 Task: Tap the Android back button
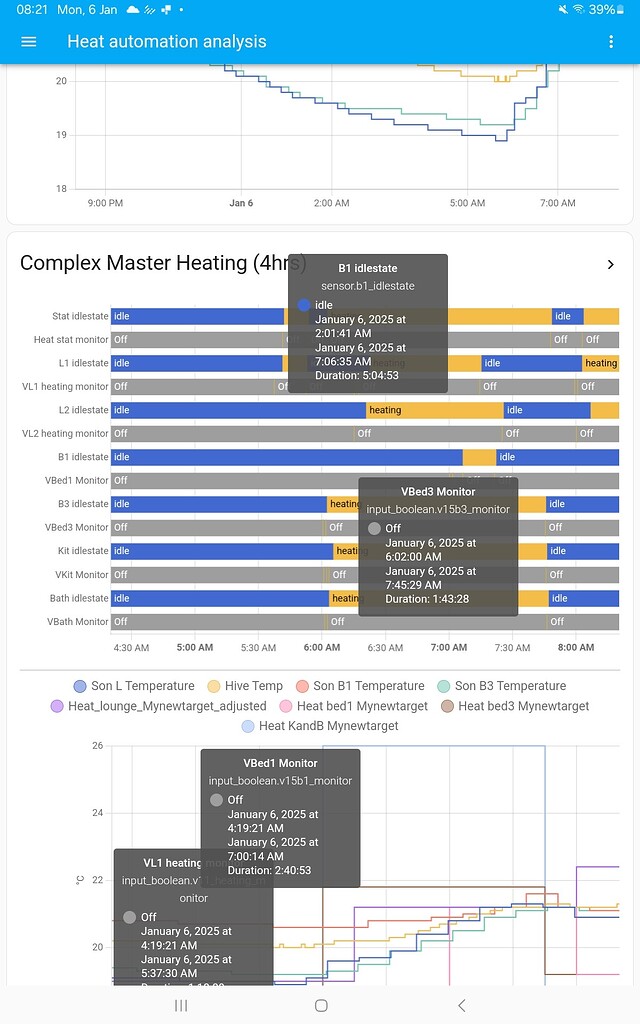pos(461,1006)
